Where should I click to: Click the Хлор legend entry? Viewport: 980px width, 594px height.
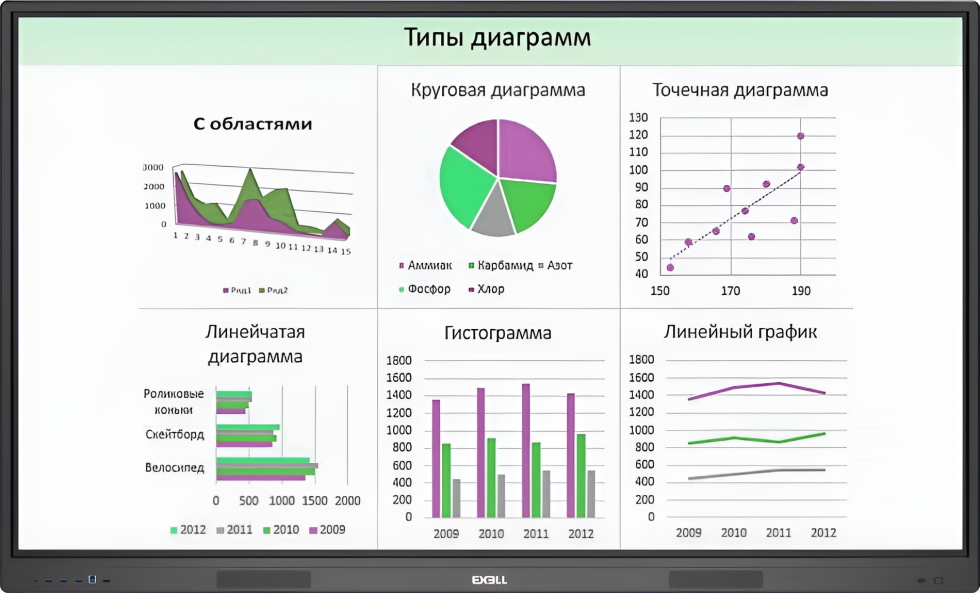[491, 289]
